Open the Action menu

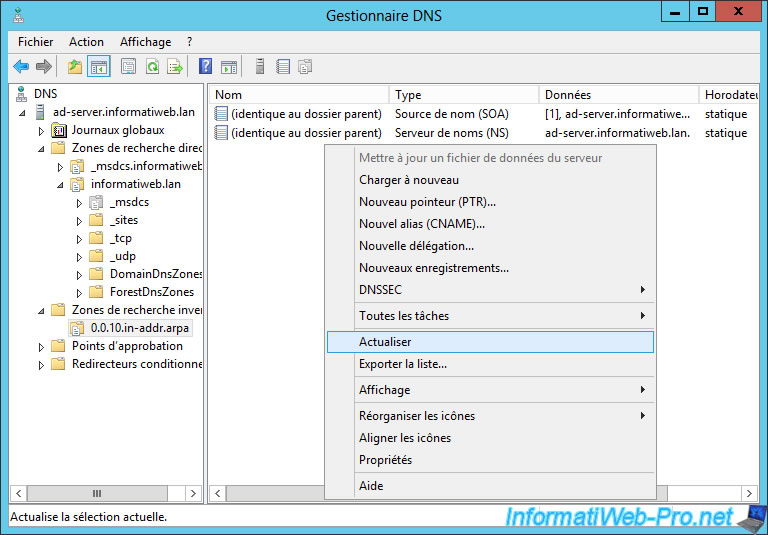coord(86,42)
